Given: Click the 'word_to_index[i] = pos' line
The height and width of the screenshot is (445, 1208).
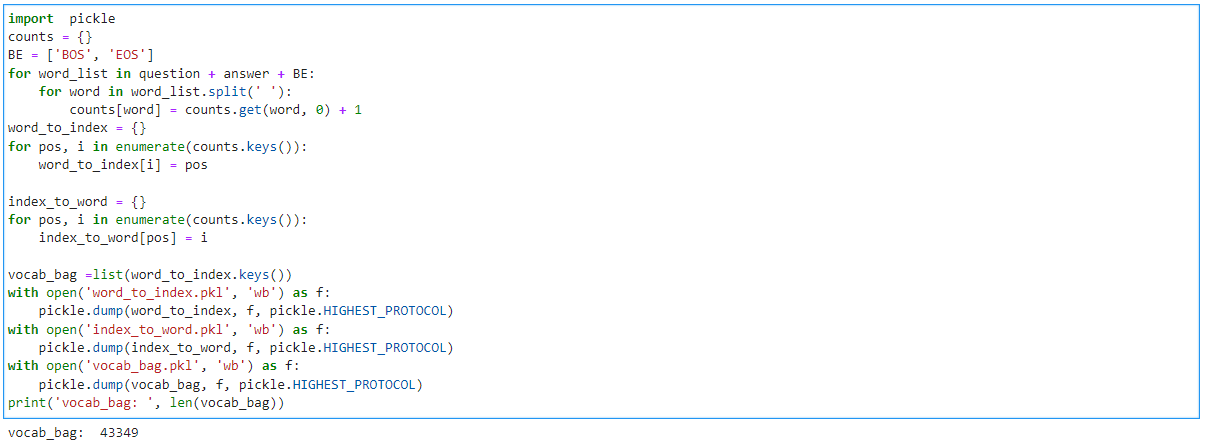Looking at the screenshot, I should click(123, 164).
